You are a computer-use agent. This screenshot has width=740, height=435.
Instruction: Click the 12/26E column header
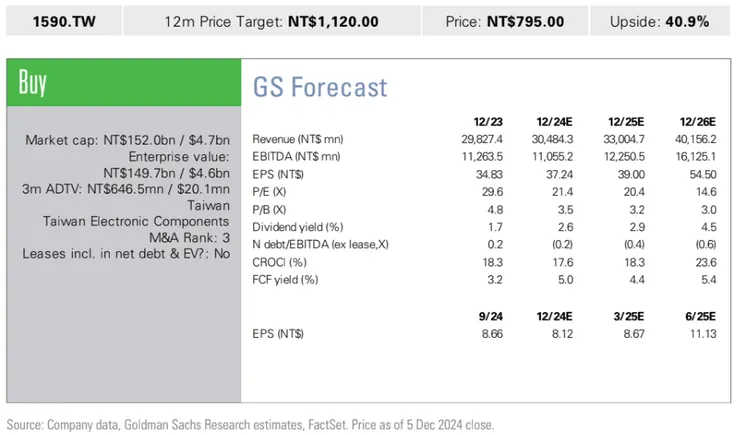(x=698, y=122)
